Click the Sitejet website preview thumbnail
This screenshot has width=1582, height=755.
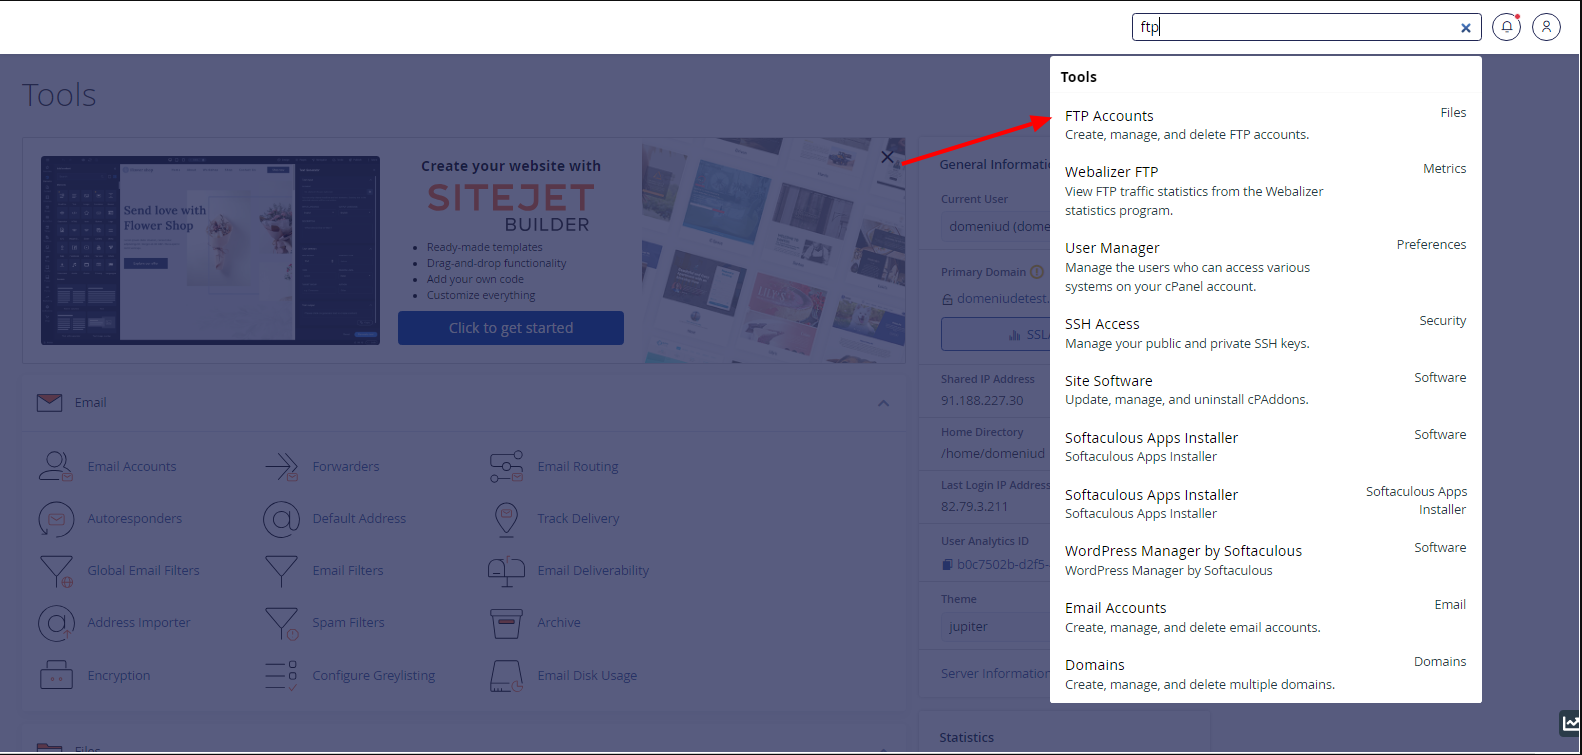(210, 250)
